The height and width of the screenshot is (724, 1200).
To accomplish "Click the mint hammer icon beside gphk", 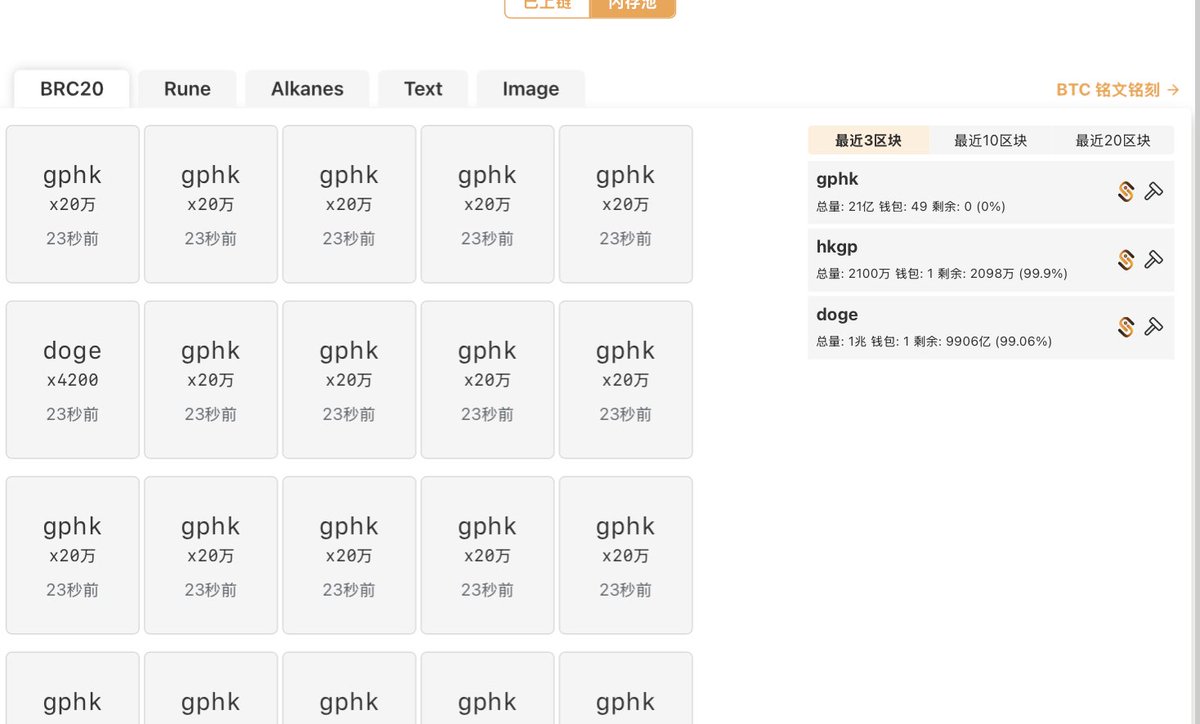I will tap(1155, 192).
